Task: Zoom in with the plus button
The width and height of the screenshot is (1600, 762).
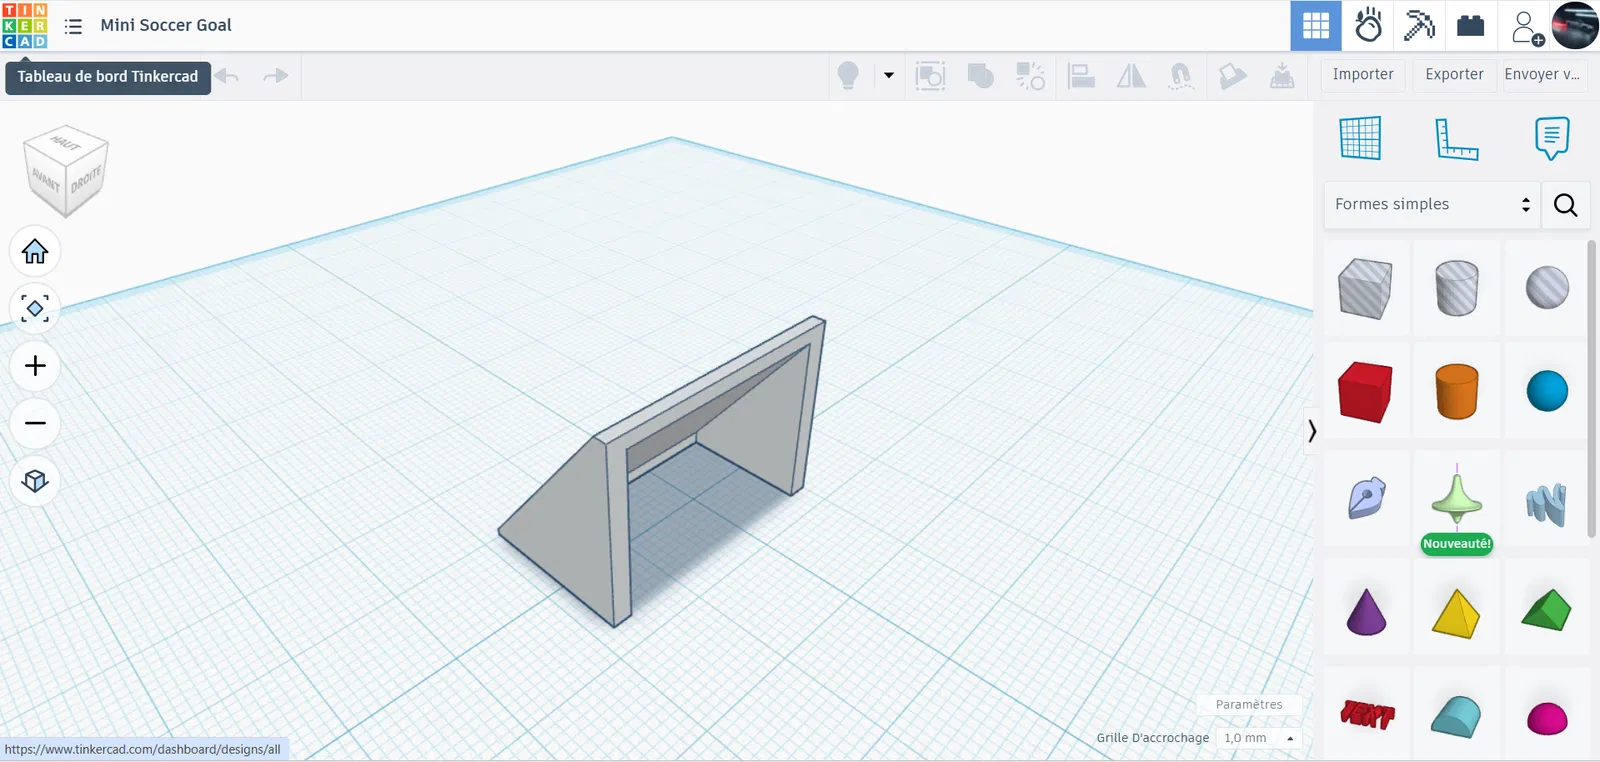Action: click(35, 366)
